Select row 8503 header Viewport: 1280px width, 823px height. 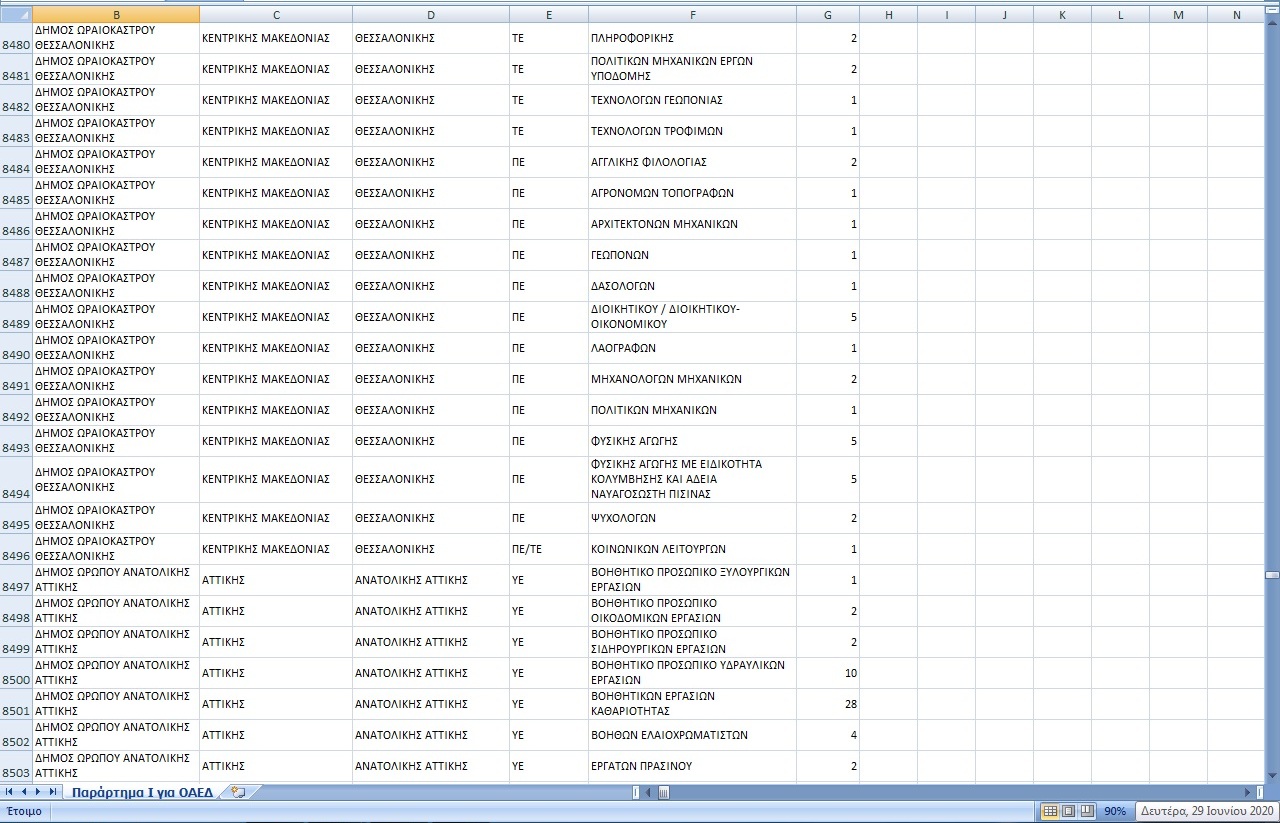click(16, 766)
